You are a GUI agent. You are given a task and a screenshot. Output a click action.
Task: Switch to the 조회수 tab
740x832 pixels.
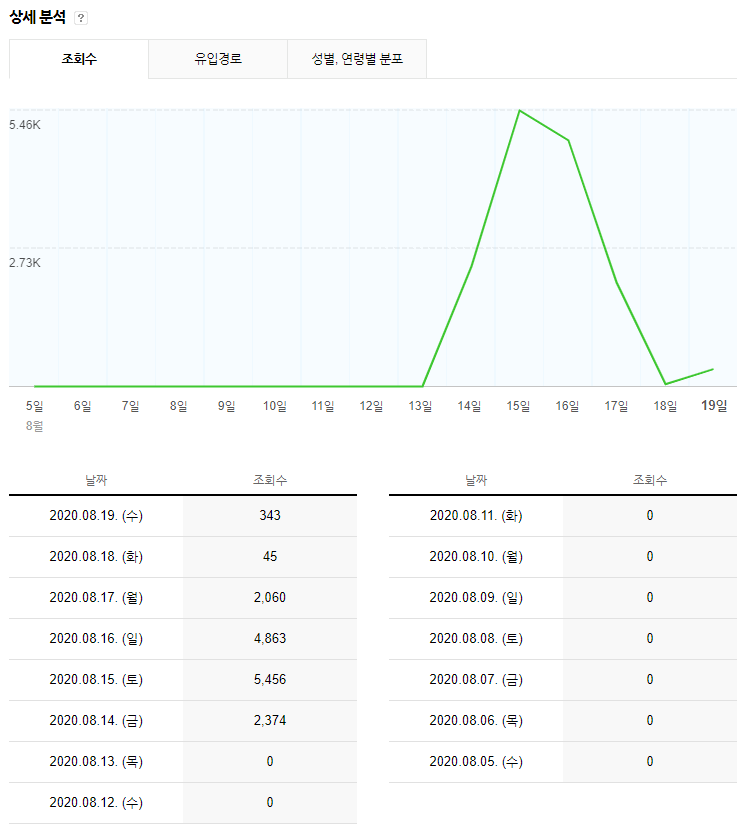tap(79, 59)
